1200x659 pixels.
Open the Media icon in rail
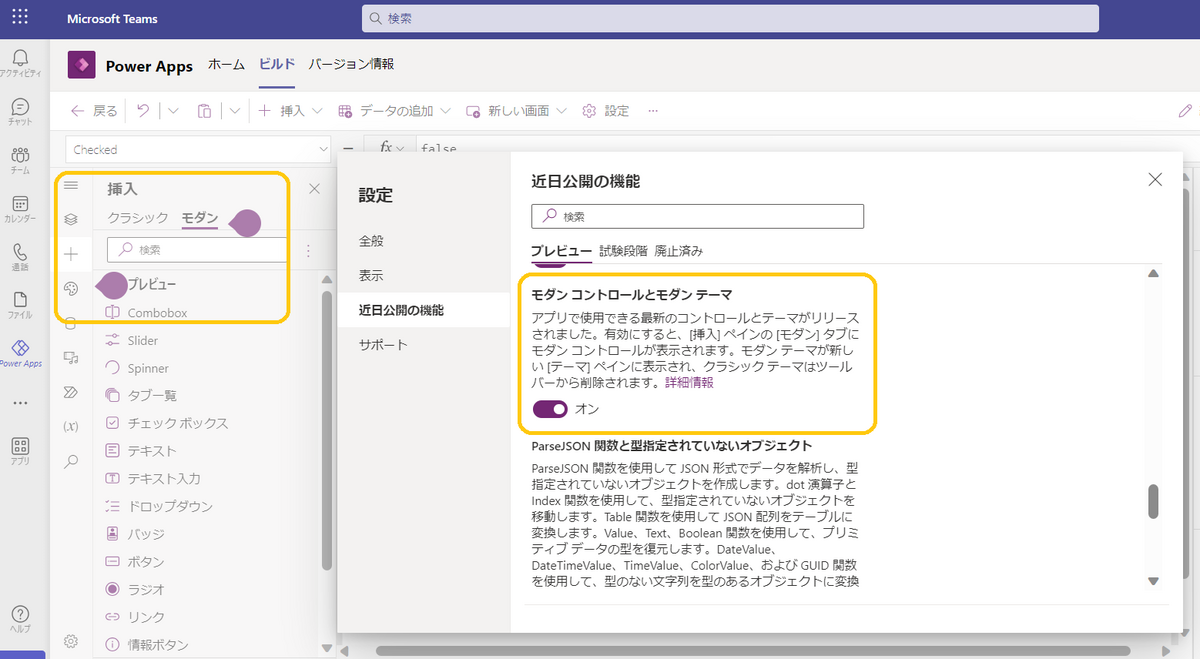(70, 357)
